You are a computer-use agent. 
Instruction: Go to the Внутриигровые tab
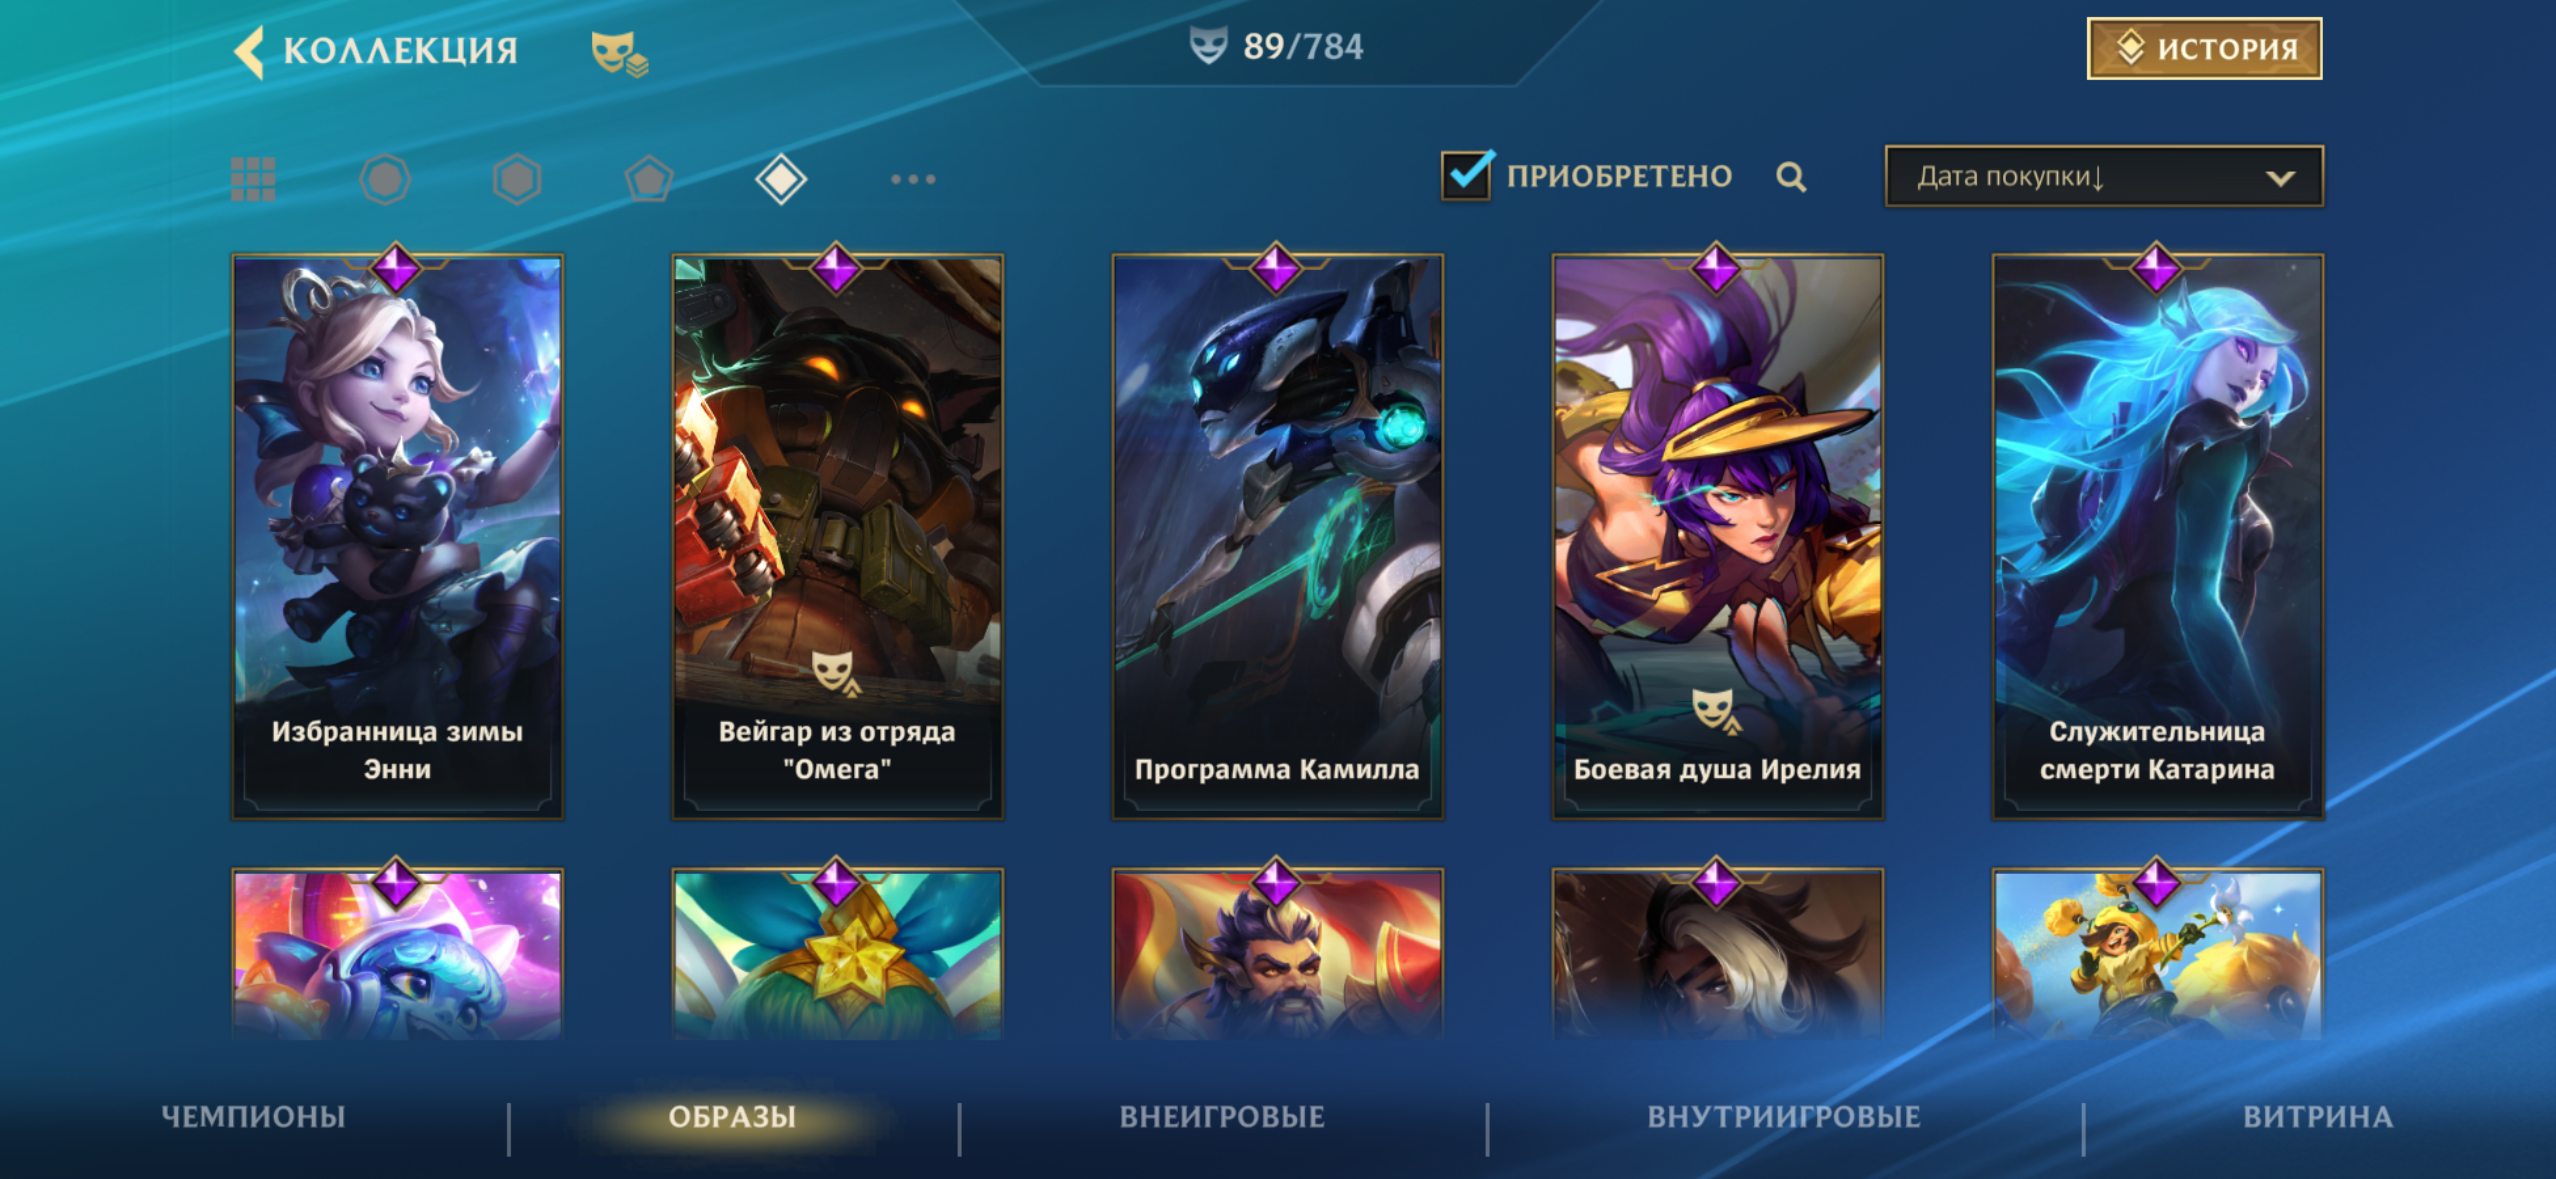pyautogui.click(x=1784, y=1116)
